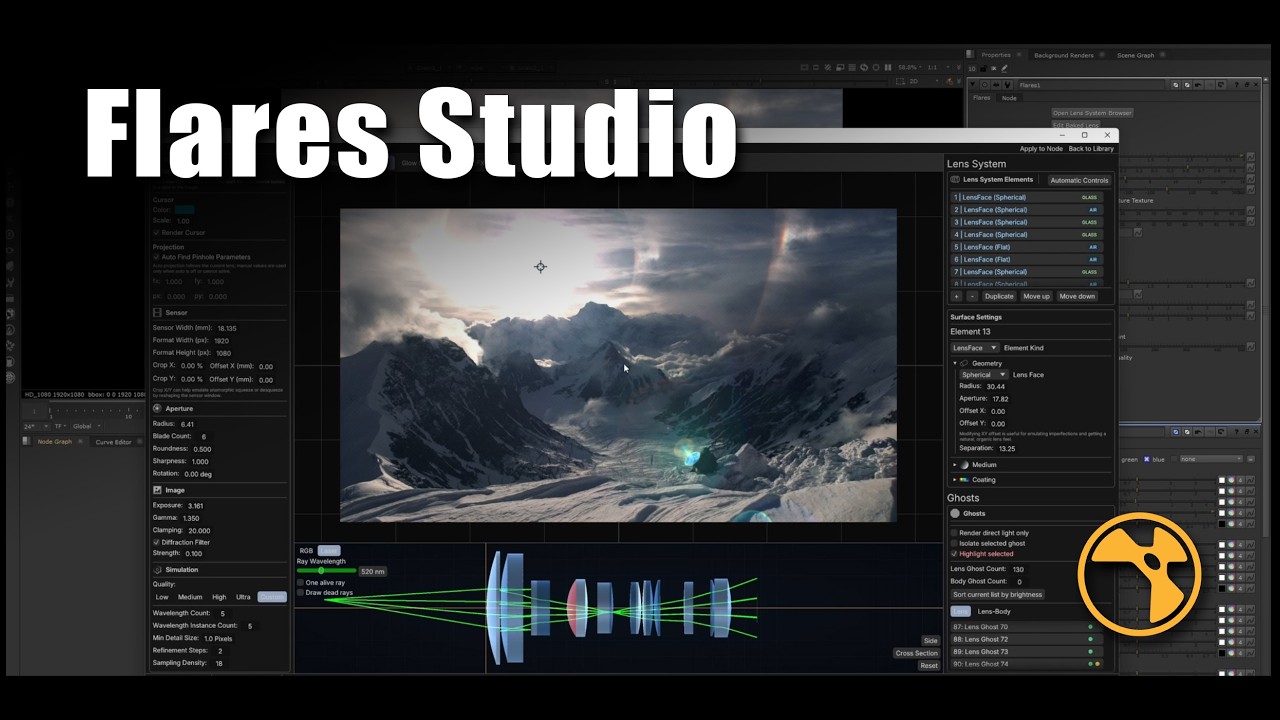Select element 6 LensFace (Flat)
The image size is (1280, 720).
pyautogui.click(x=1027, y=260)
